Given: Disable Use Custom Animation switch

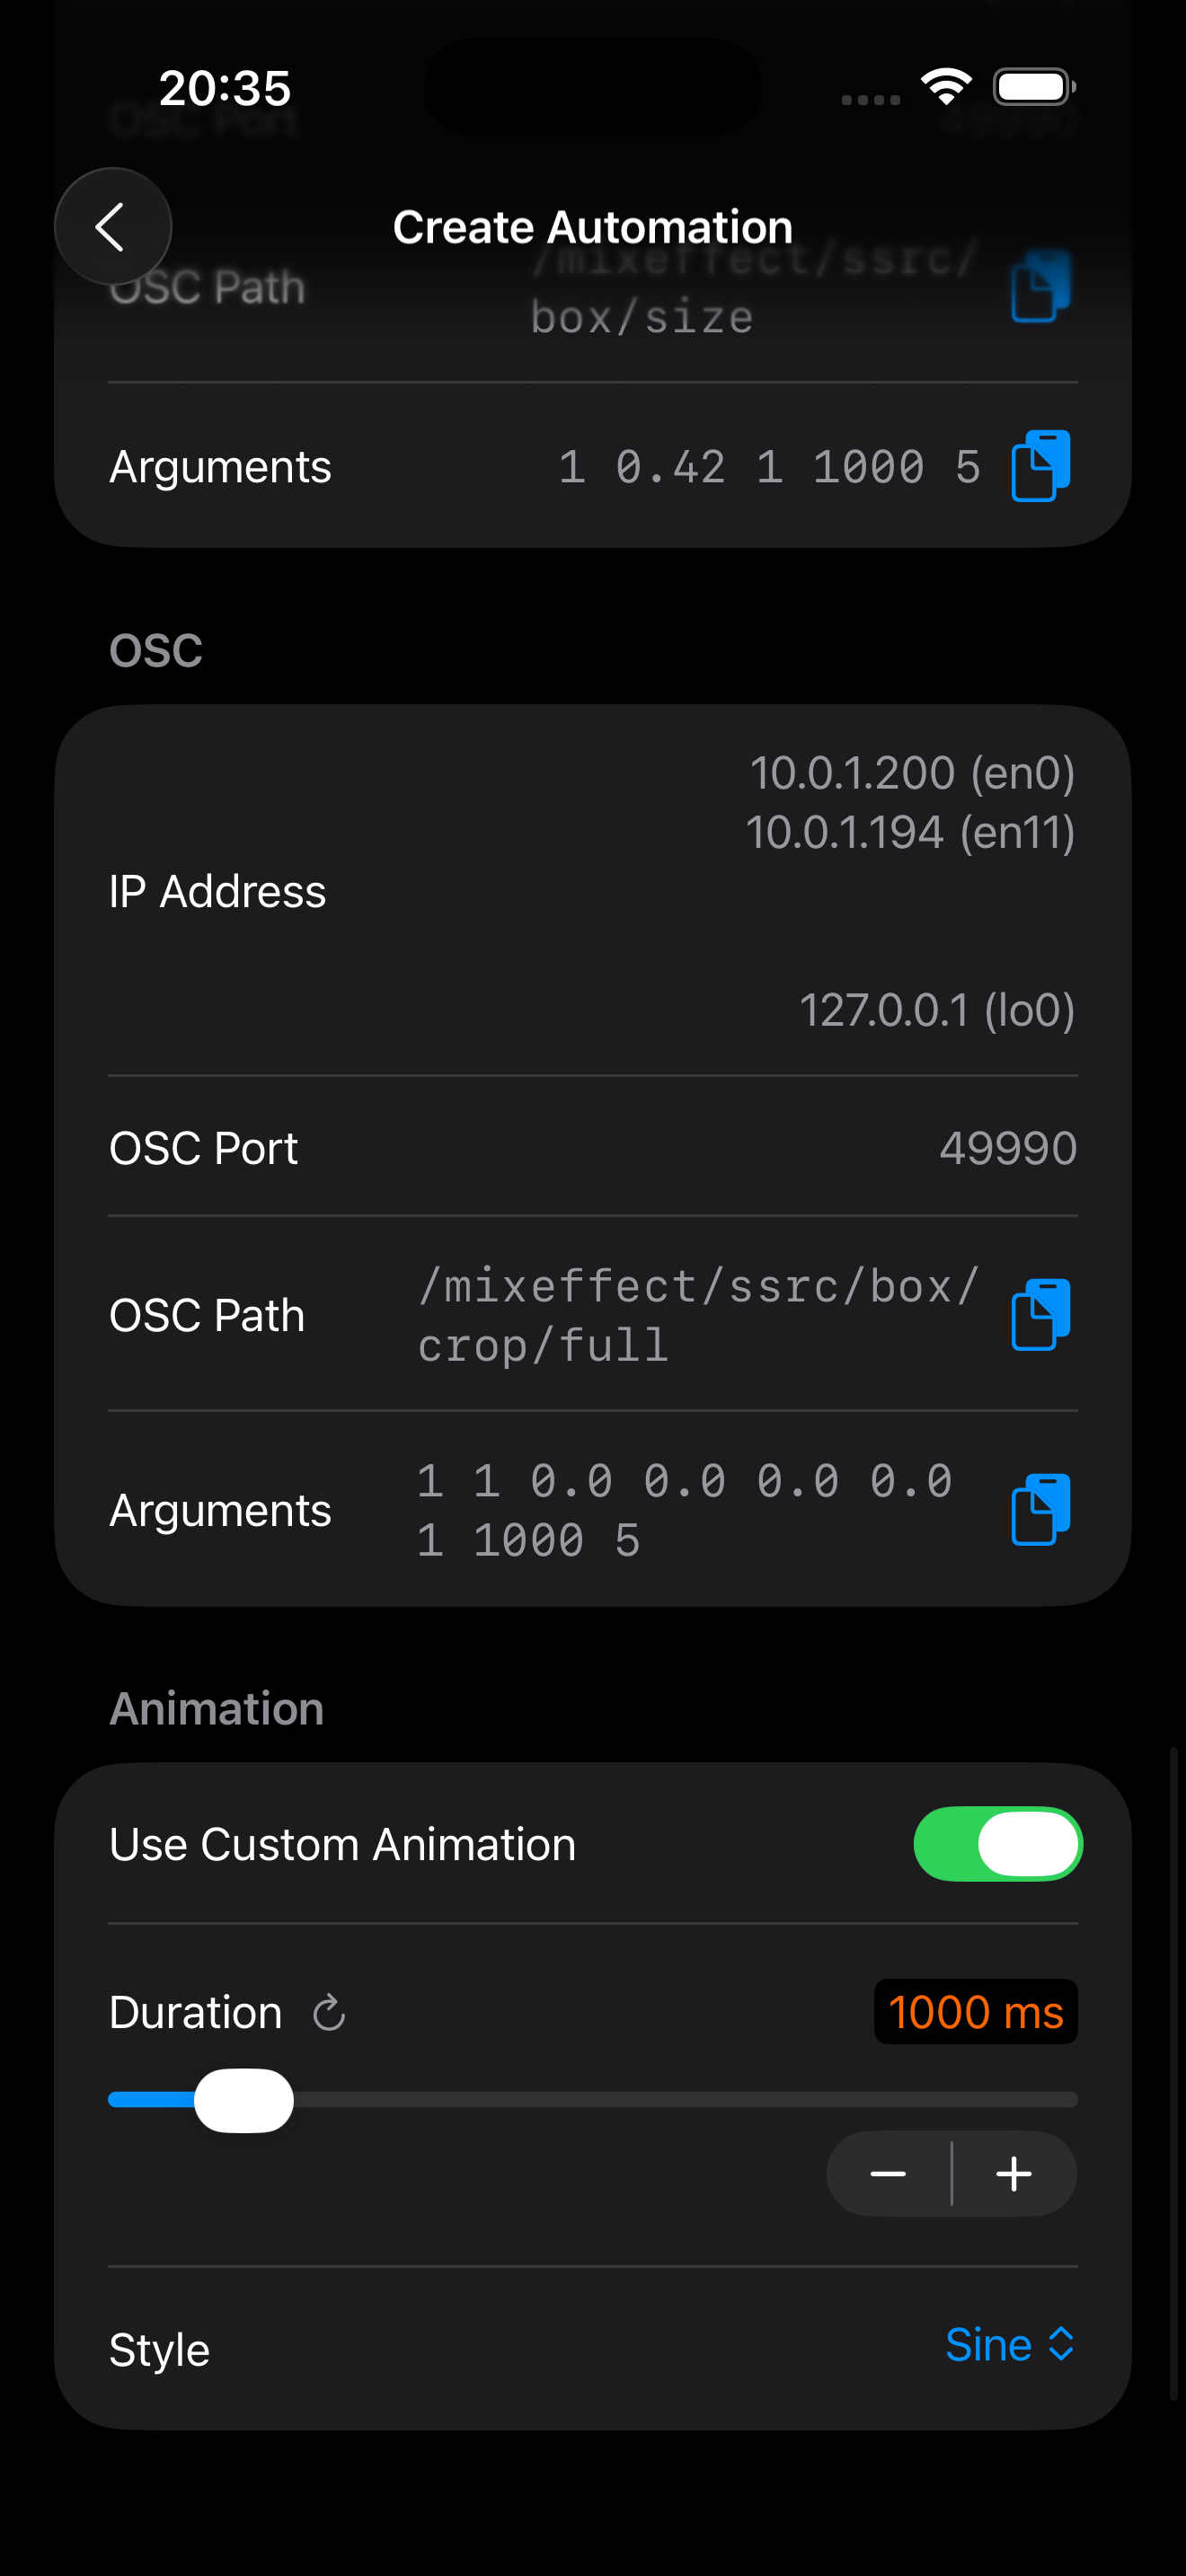Looking at the screenshot, I should coord(997,1844).
